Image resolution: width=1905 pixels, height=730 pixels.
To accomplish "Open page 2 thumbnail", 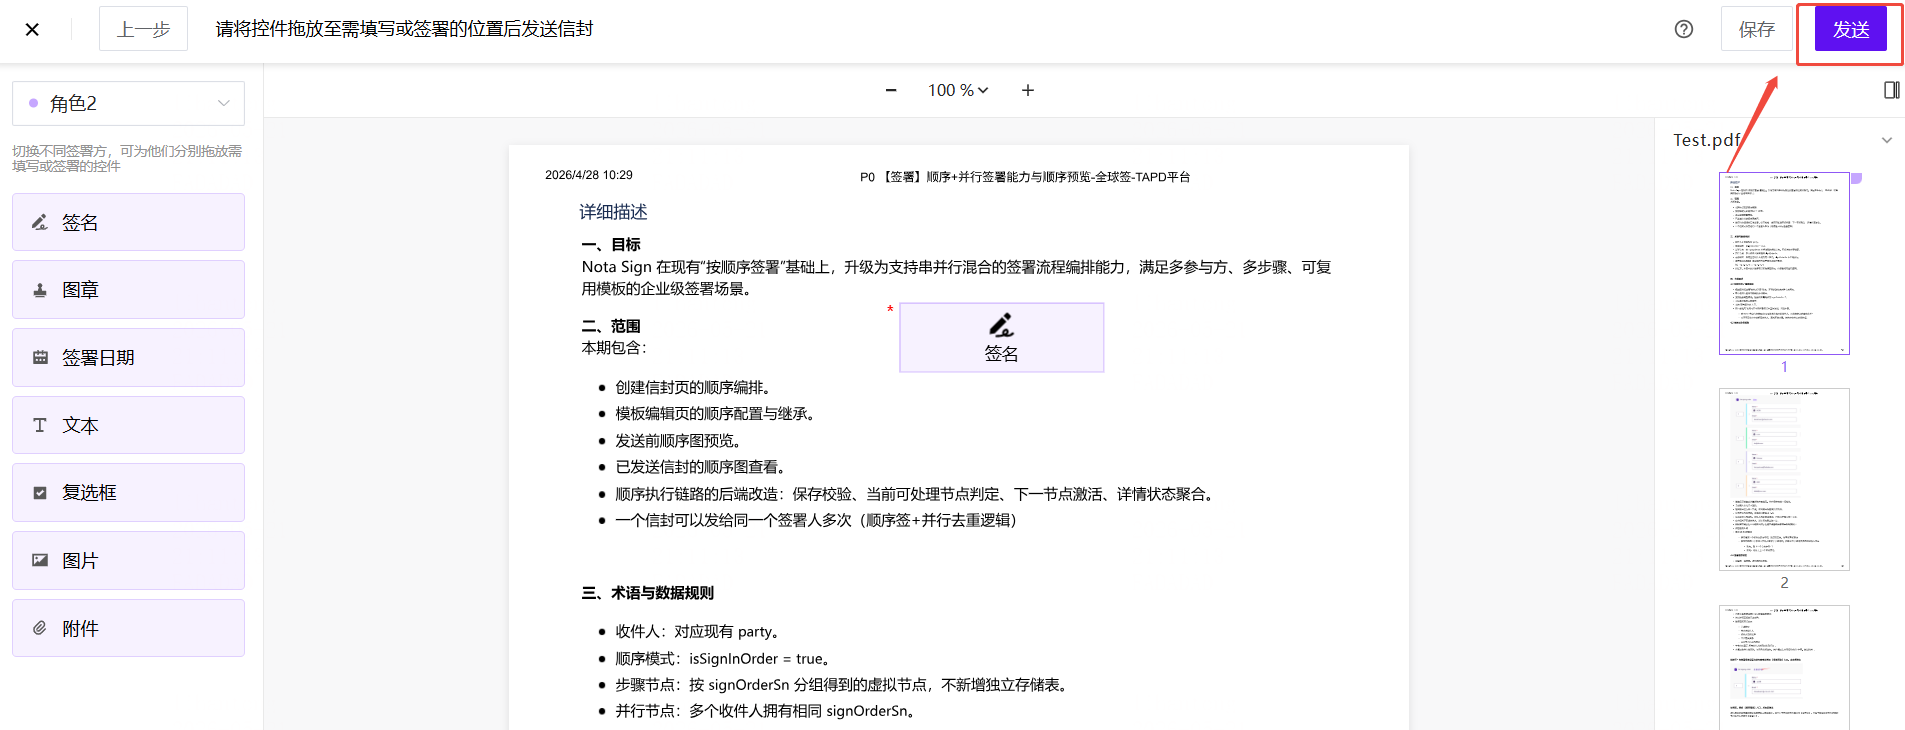I will 1784,479.
